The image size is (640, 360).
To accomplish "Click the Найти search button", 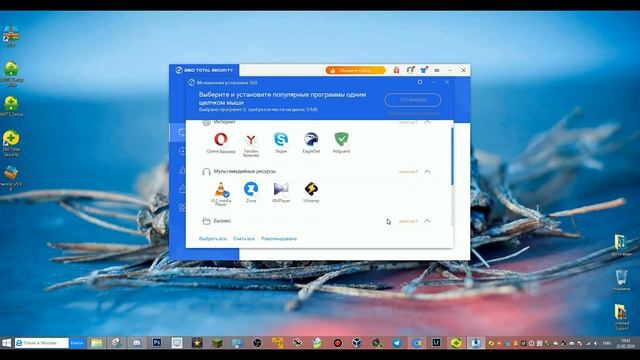I will pyautogui.click(x=77, y=343).
